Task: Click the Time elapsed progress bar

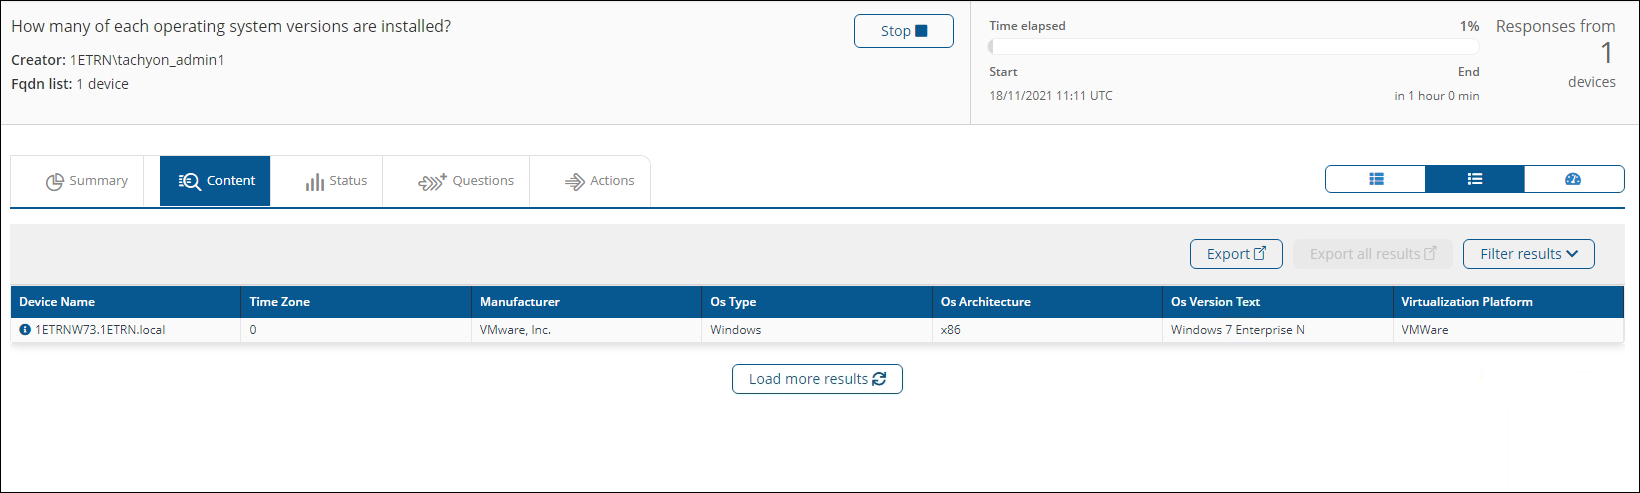Action: tap(1233, 47)
